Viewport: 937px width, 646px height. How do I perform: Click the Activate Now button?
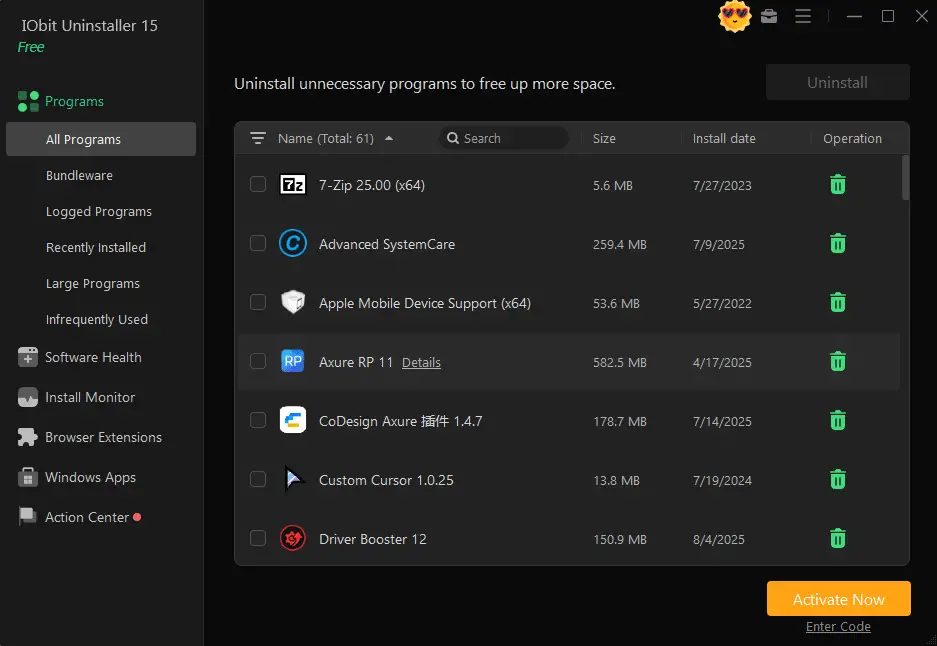pyautogui.click(x=838, y=598)
